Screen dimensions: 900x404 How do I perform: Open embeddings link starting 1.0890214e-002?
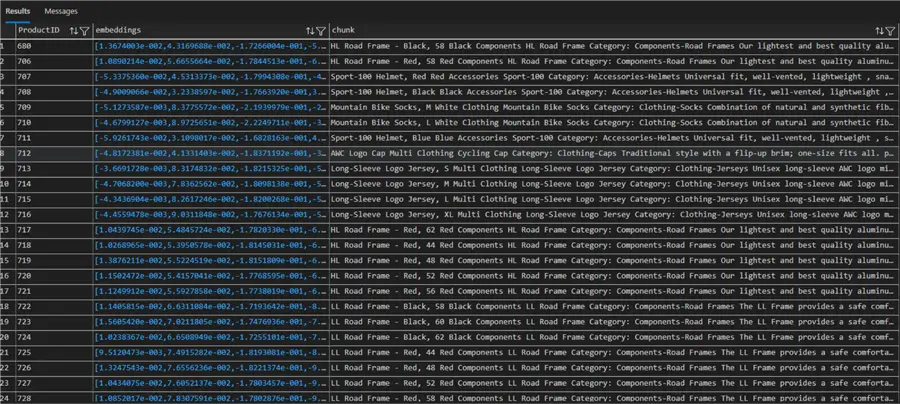(211, 61)
